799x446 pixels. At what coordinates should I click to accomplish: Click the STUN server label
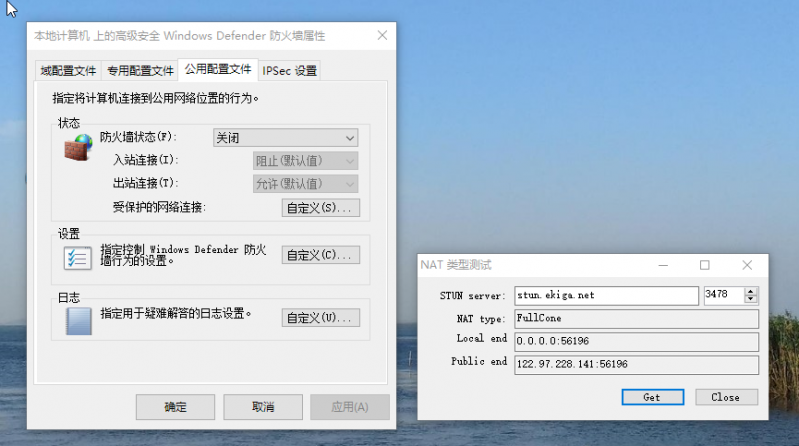pos(472,296)
